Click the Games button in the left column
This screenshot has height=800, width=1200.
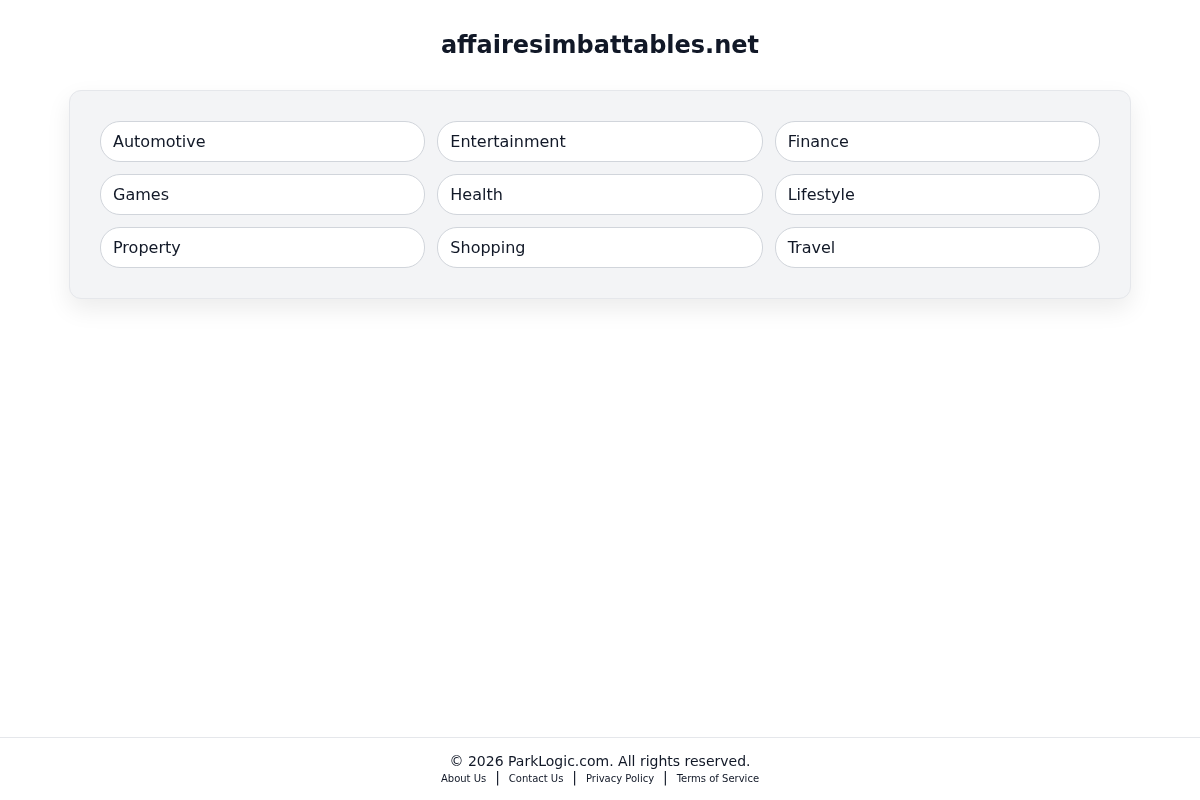coord(262,194)
